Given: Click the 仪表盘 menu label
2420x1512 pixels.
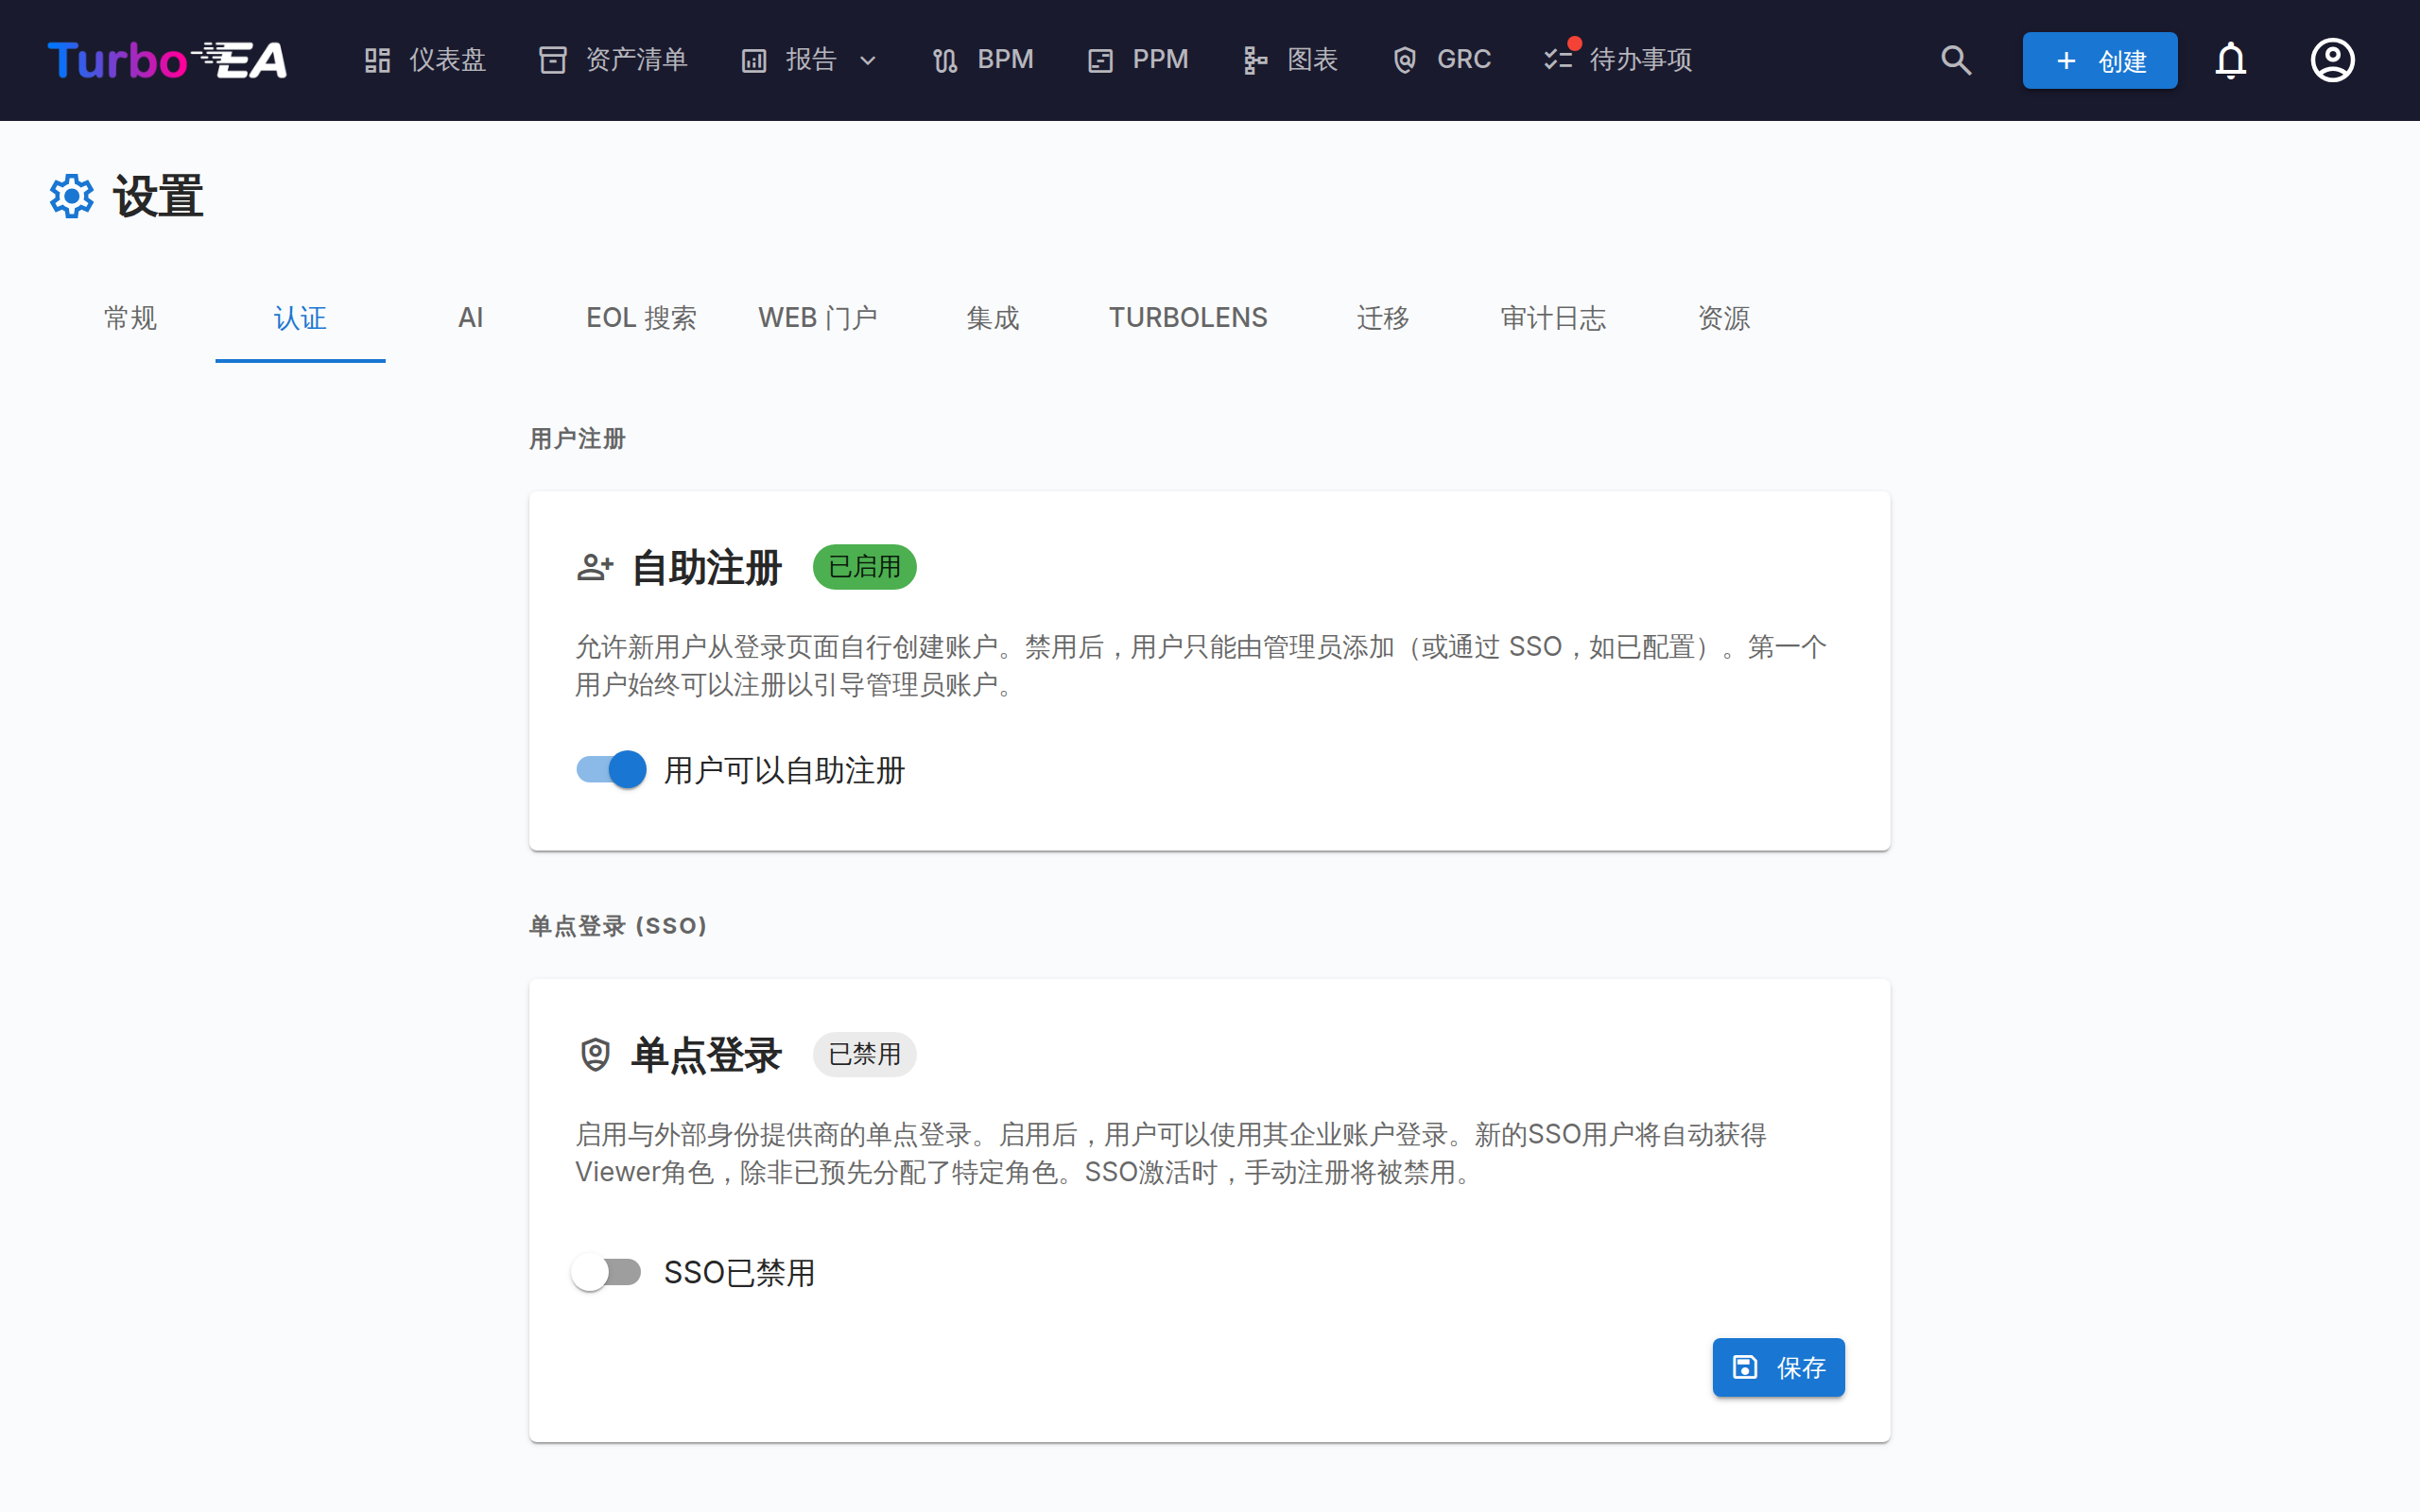Looking at the screenshot, I should [x=447, y=60].
